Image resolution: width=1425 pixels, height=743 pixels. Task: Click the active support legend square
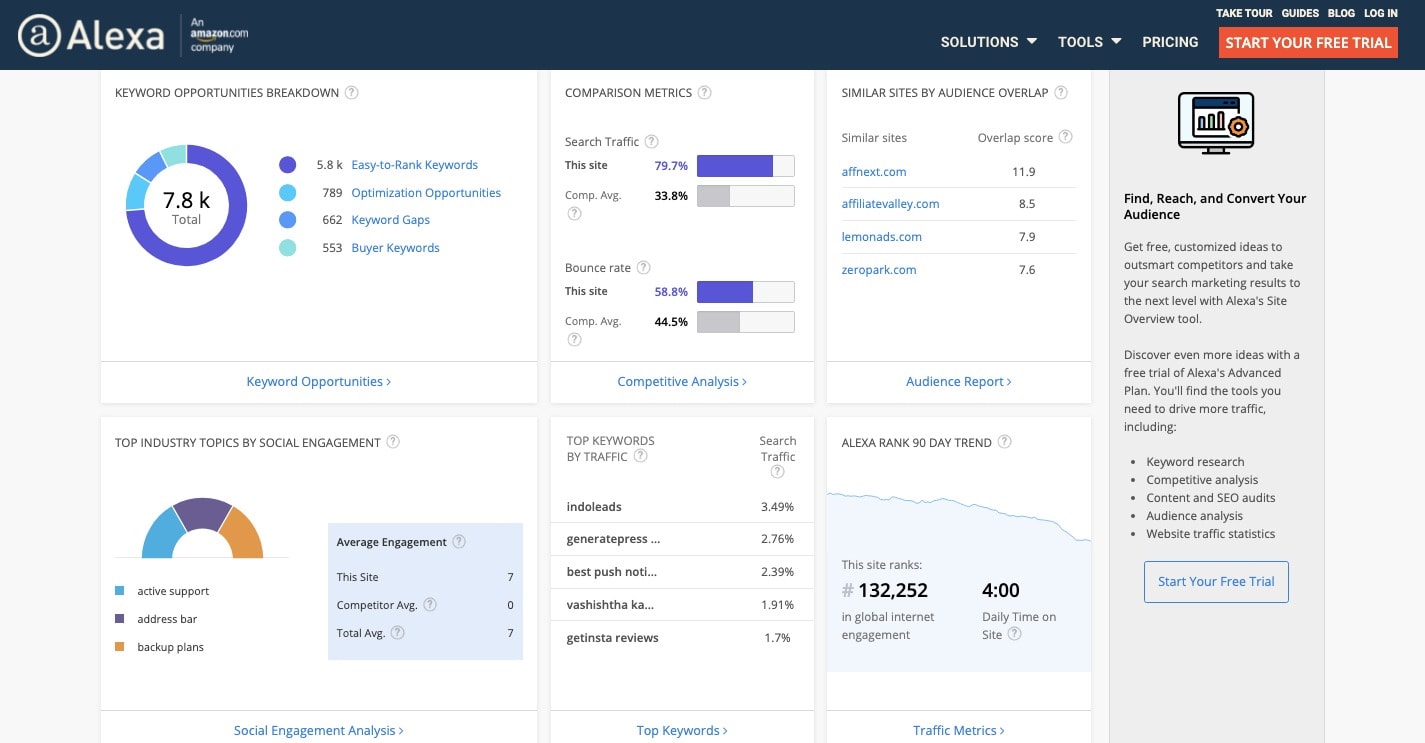click(x=120, y=591)
